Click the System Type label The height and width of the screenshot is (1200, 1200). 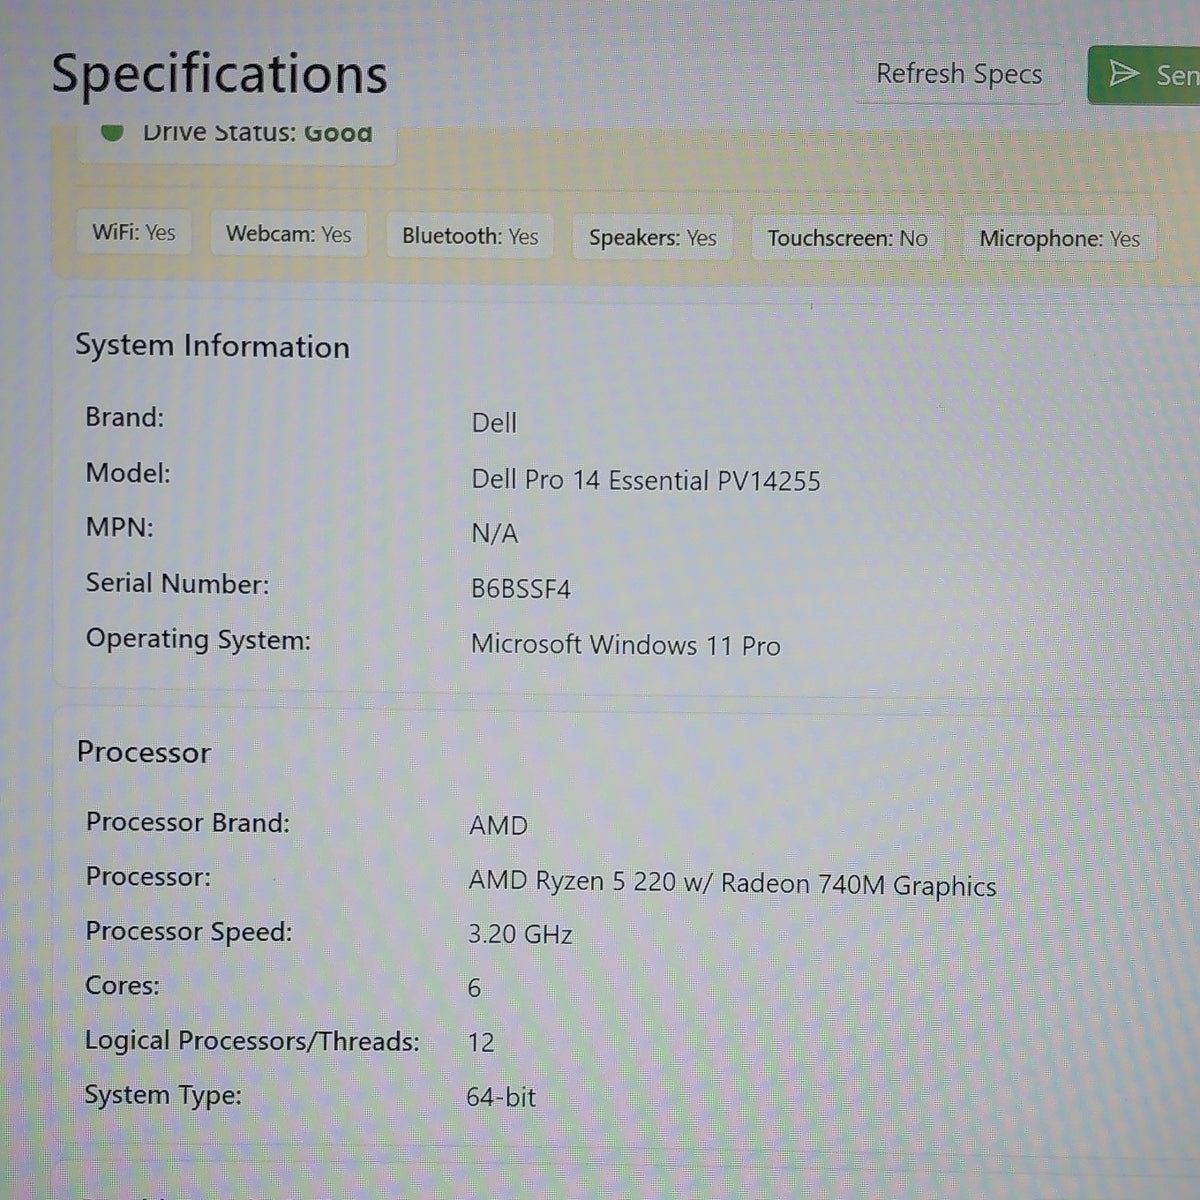[x=163, y=1096]
